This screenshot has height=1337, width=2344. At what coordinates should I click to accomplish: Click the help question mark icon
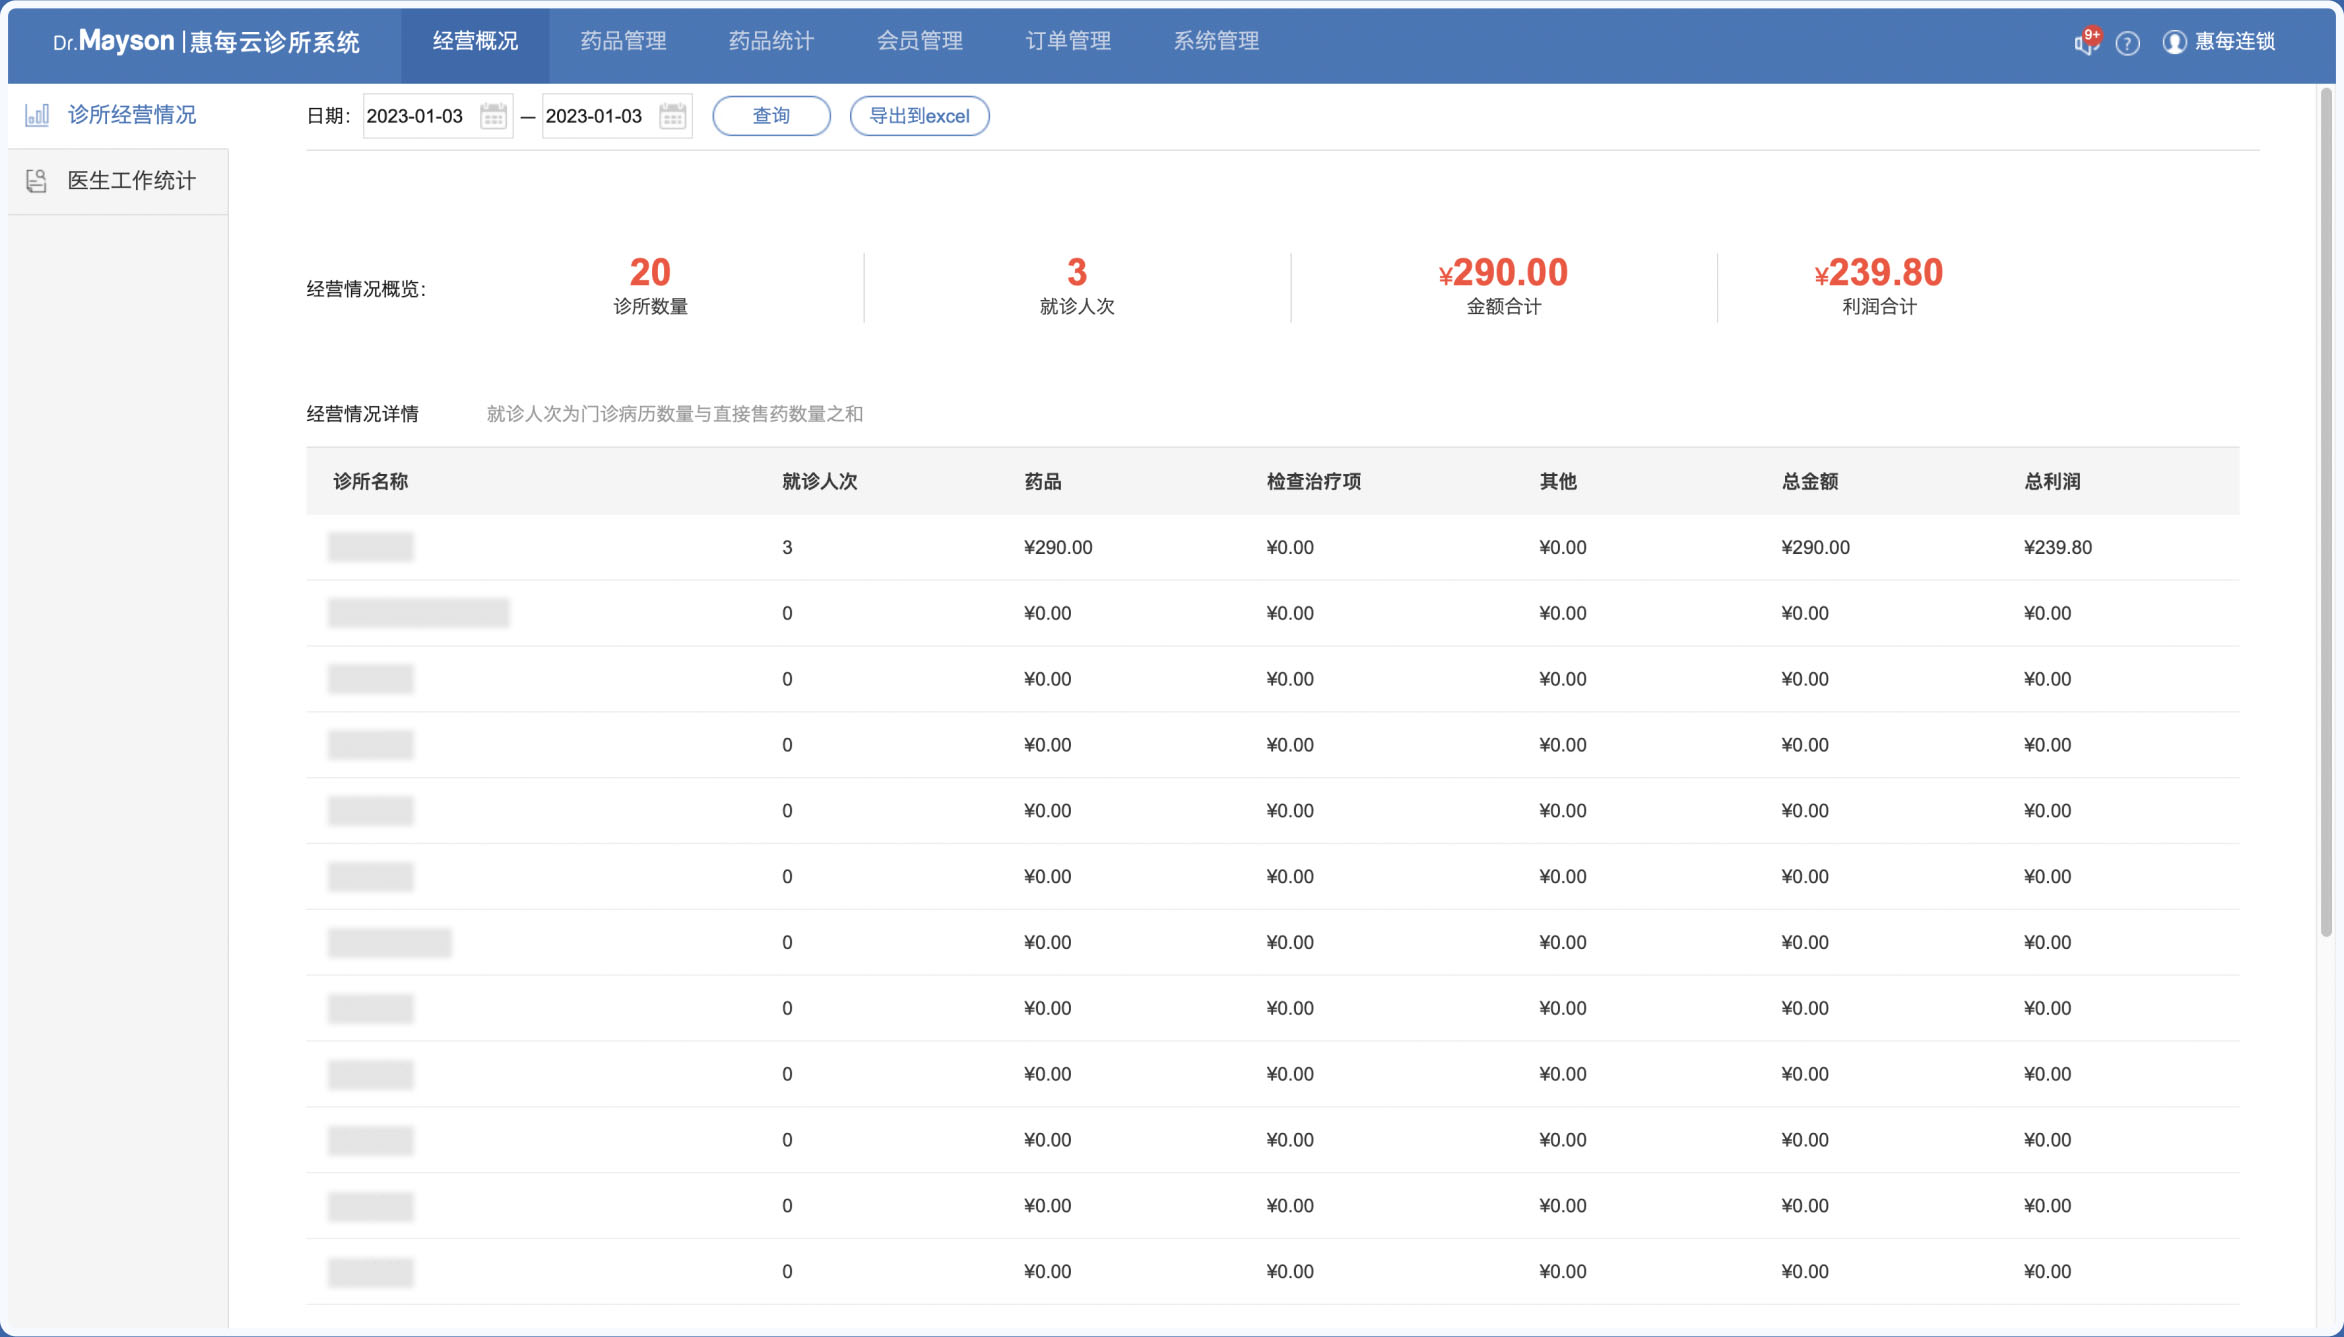2127,43
